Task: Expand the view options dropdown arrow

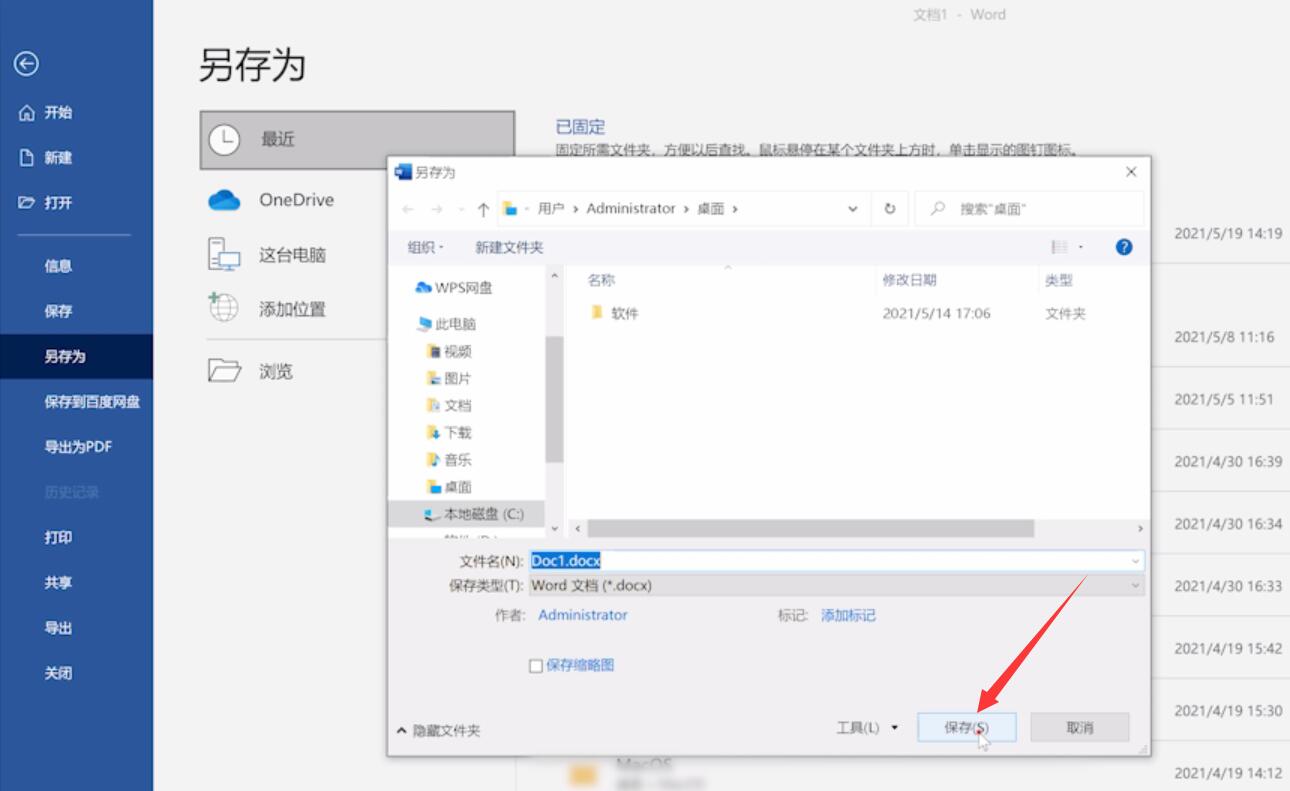Action: point(1082,247)
